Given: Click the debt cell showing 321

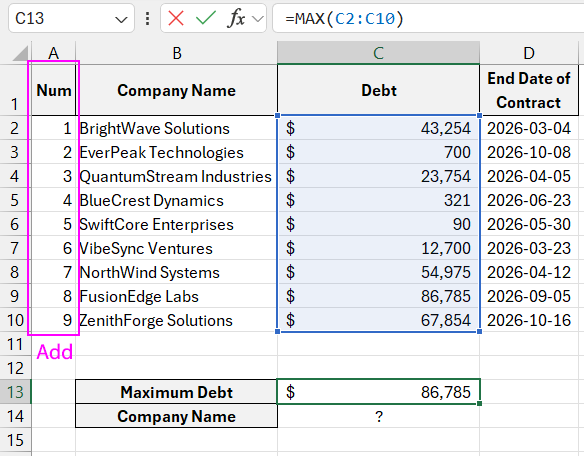Looking at the screenshot, I should [x=378, y=200].
